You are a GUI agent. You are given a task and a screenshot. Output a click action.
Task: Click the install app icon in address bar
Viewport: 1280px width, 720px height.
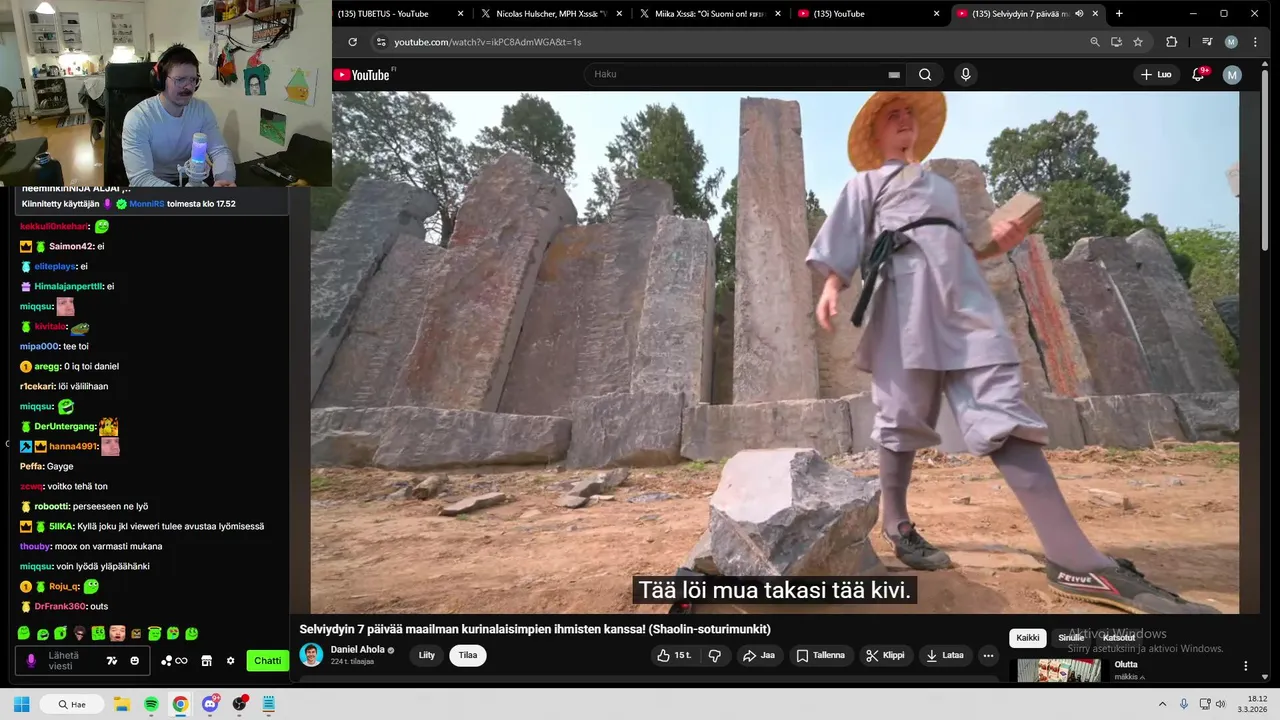[1116, 42]
